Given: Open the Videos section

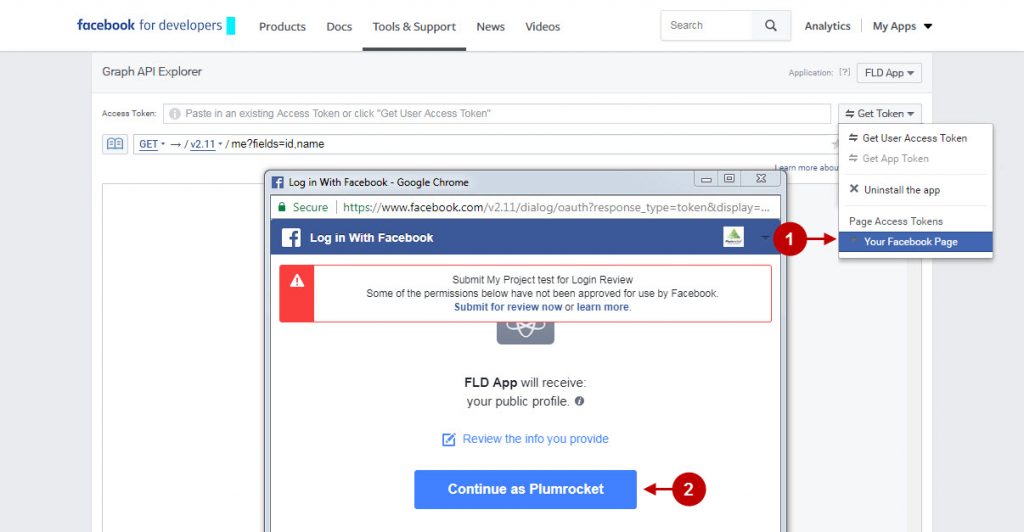Looking at the screenshot, I should tap(543, 27).
